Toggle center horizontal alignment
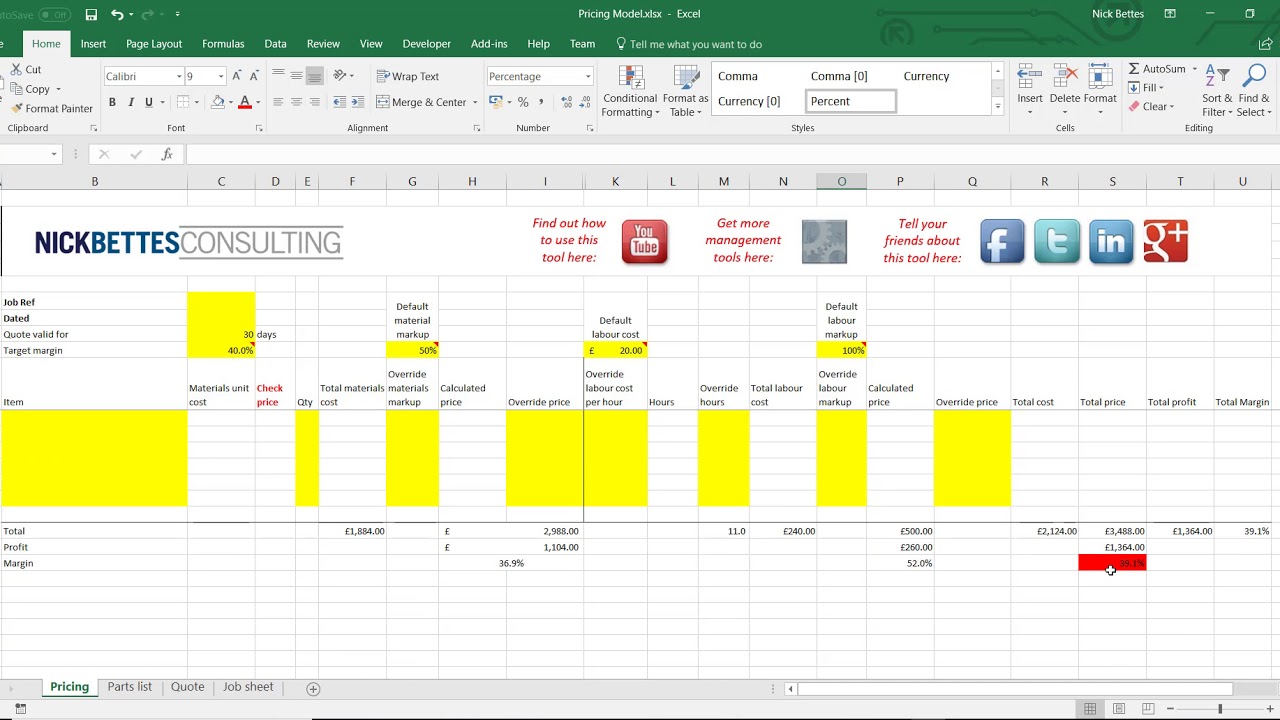 (296, 102)
